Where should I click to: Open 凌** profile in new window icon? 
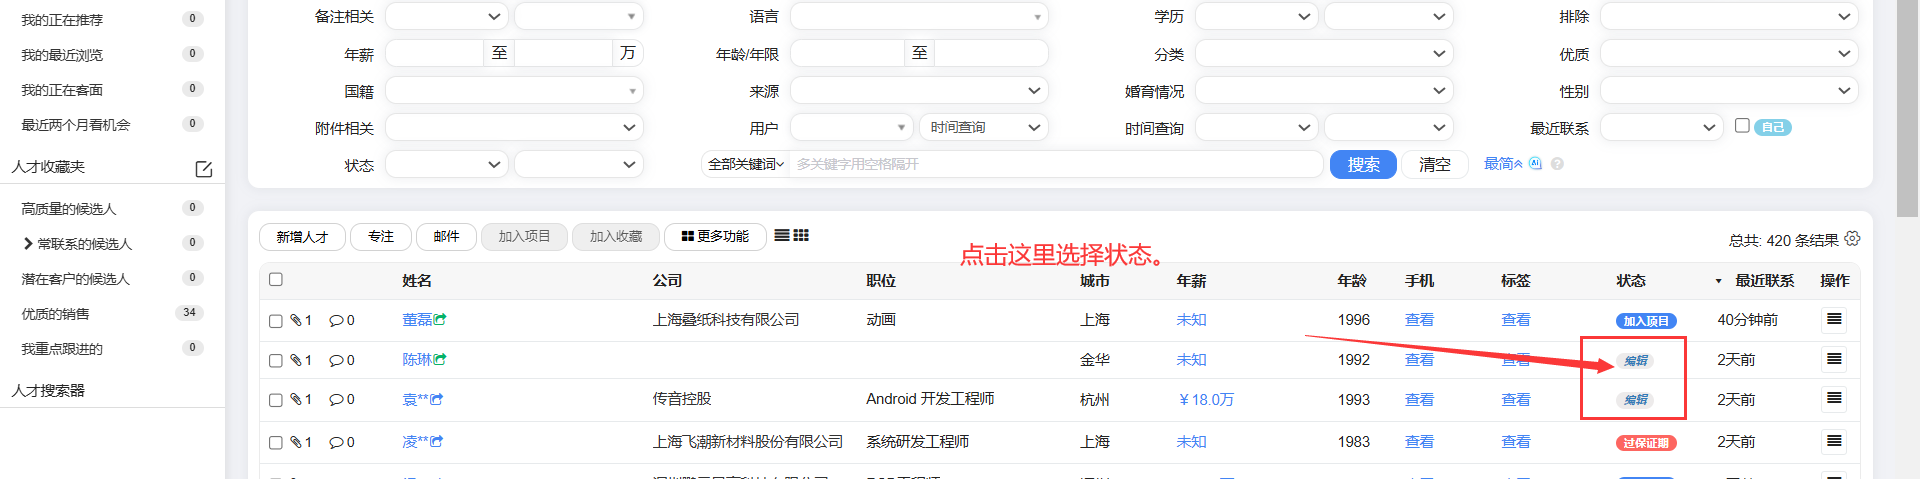click(x=436, y=442)
